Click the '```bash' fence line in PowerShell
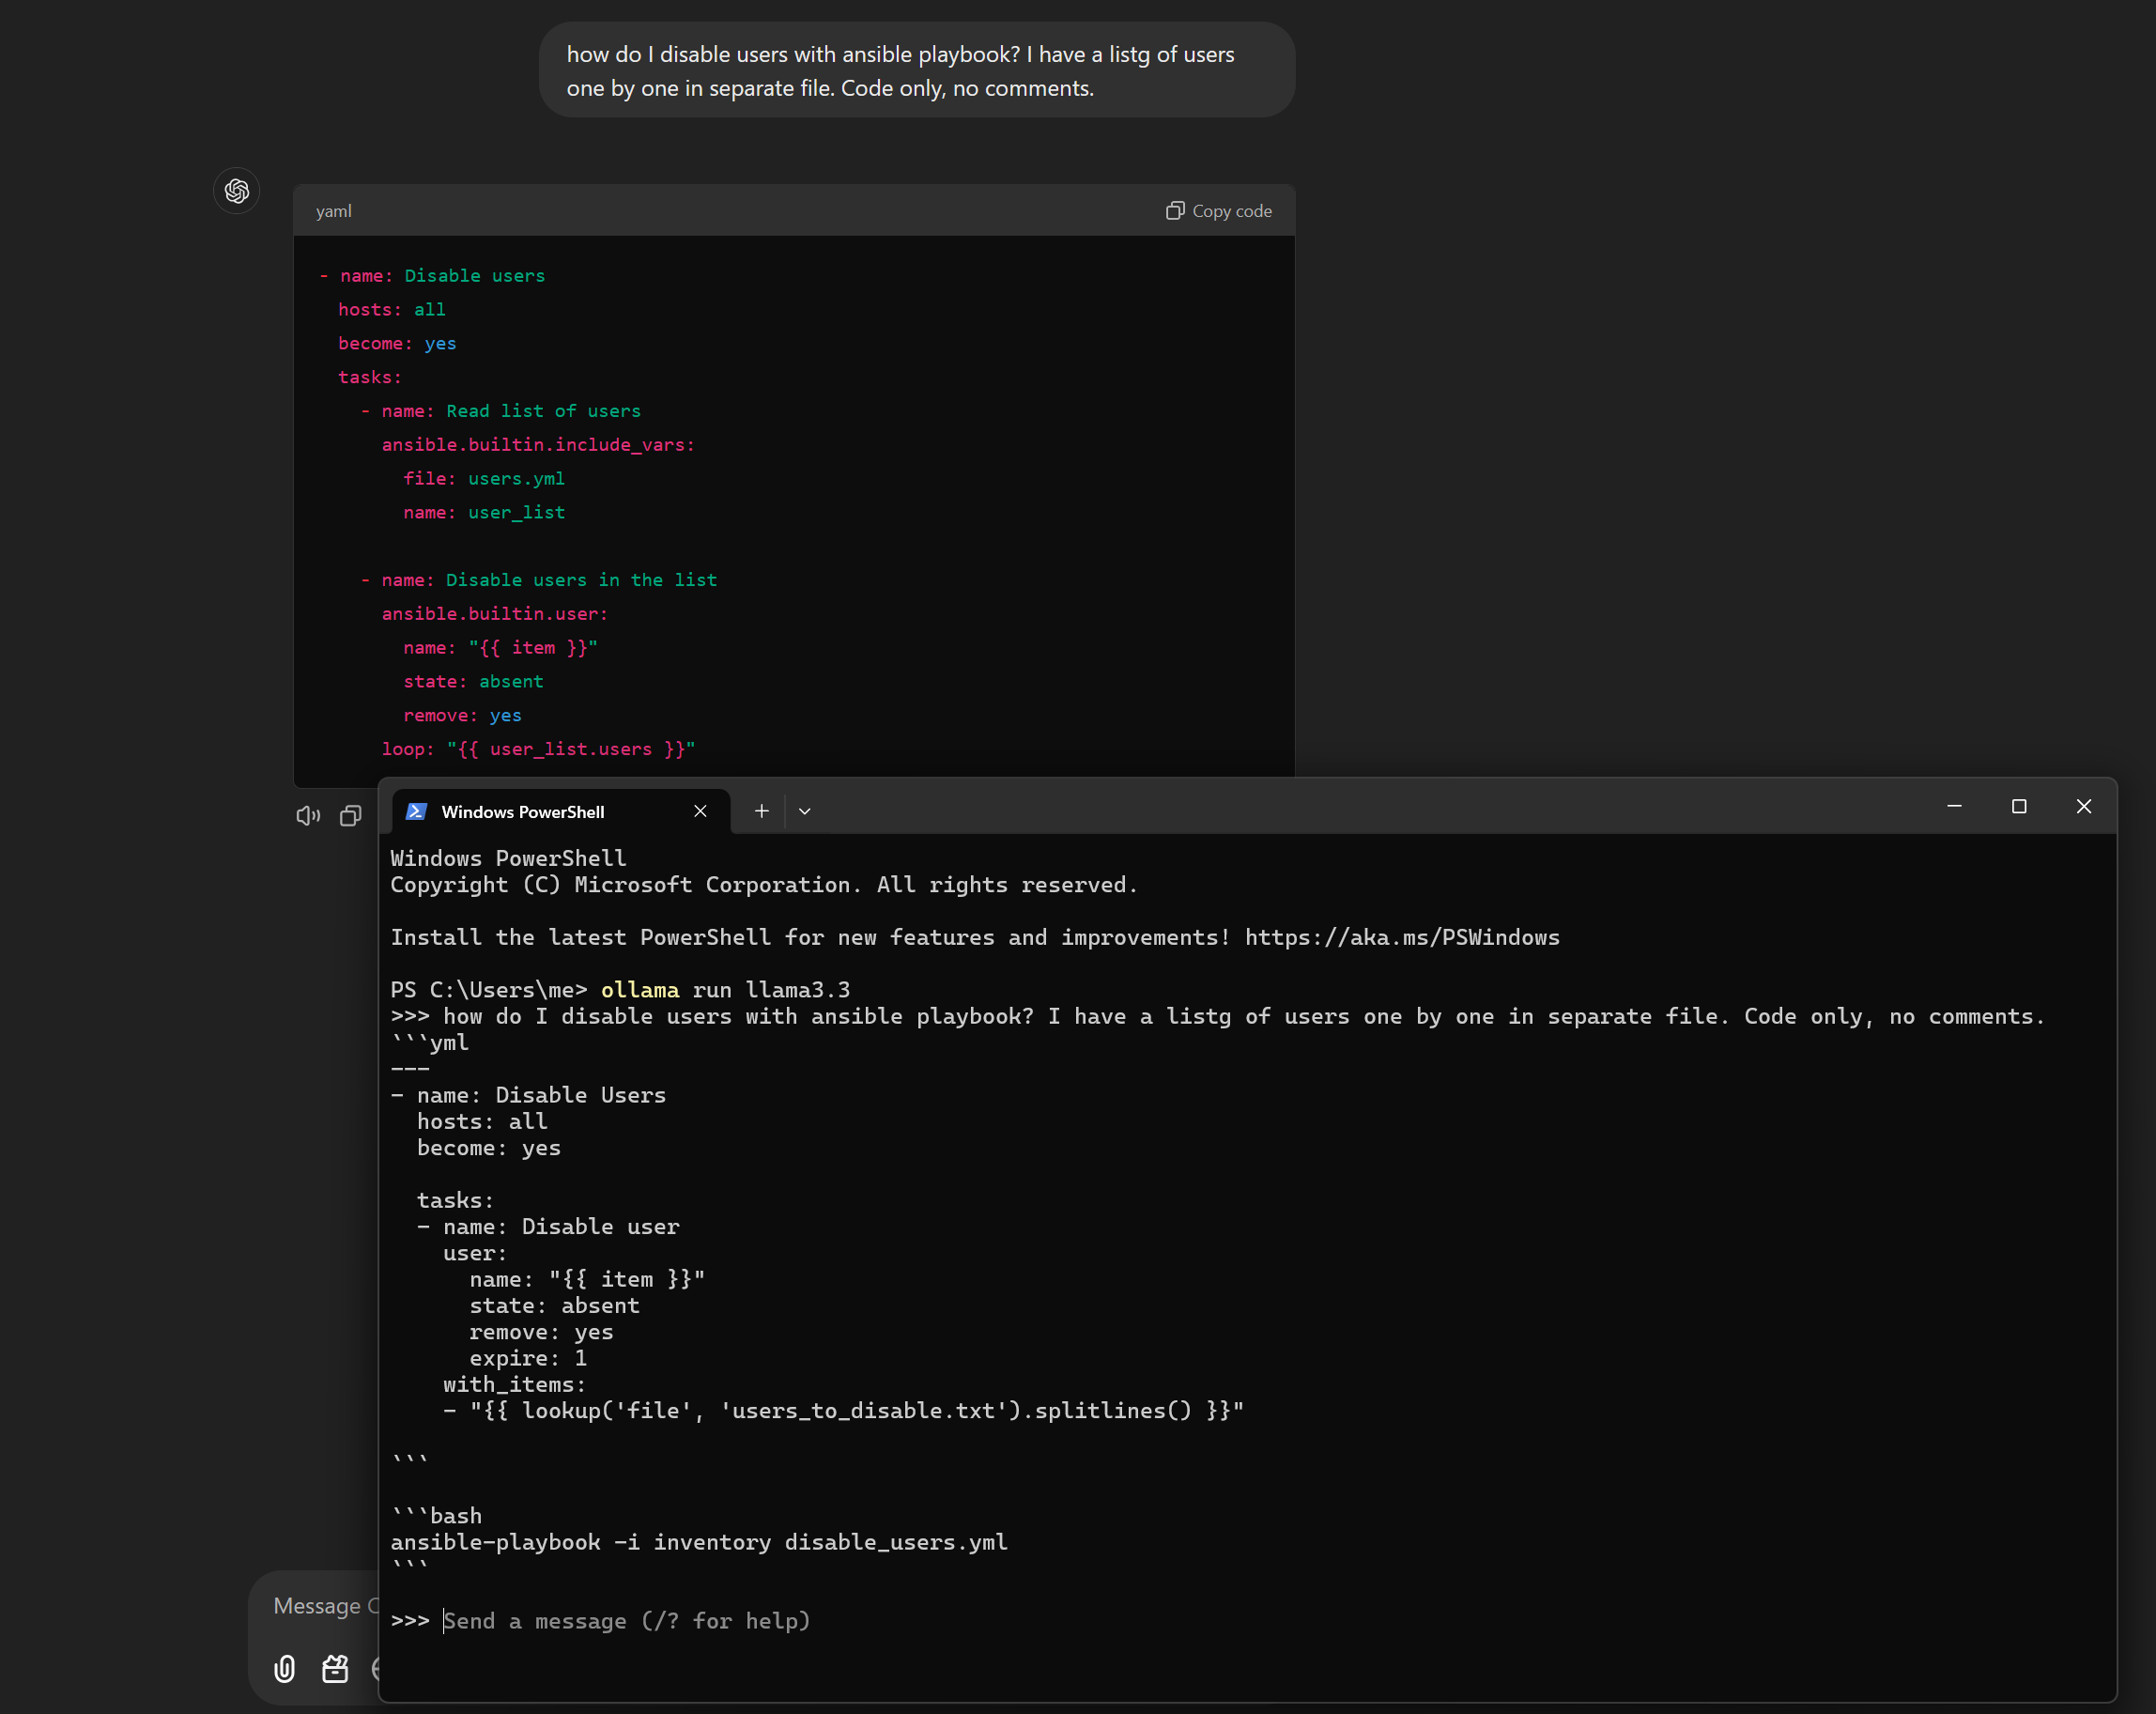Image resolution: width=2156 pixels, height=1714 pixels. pyautogui.click(x=436, y=1515)
